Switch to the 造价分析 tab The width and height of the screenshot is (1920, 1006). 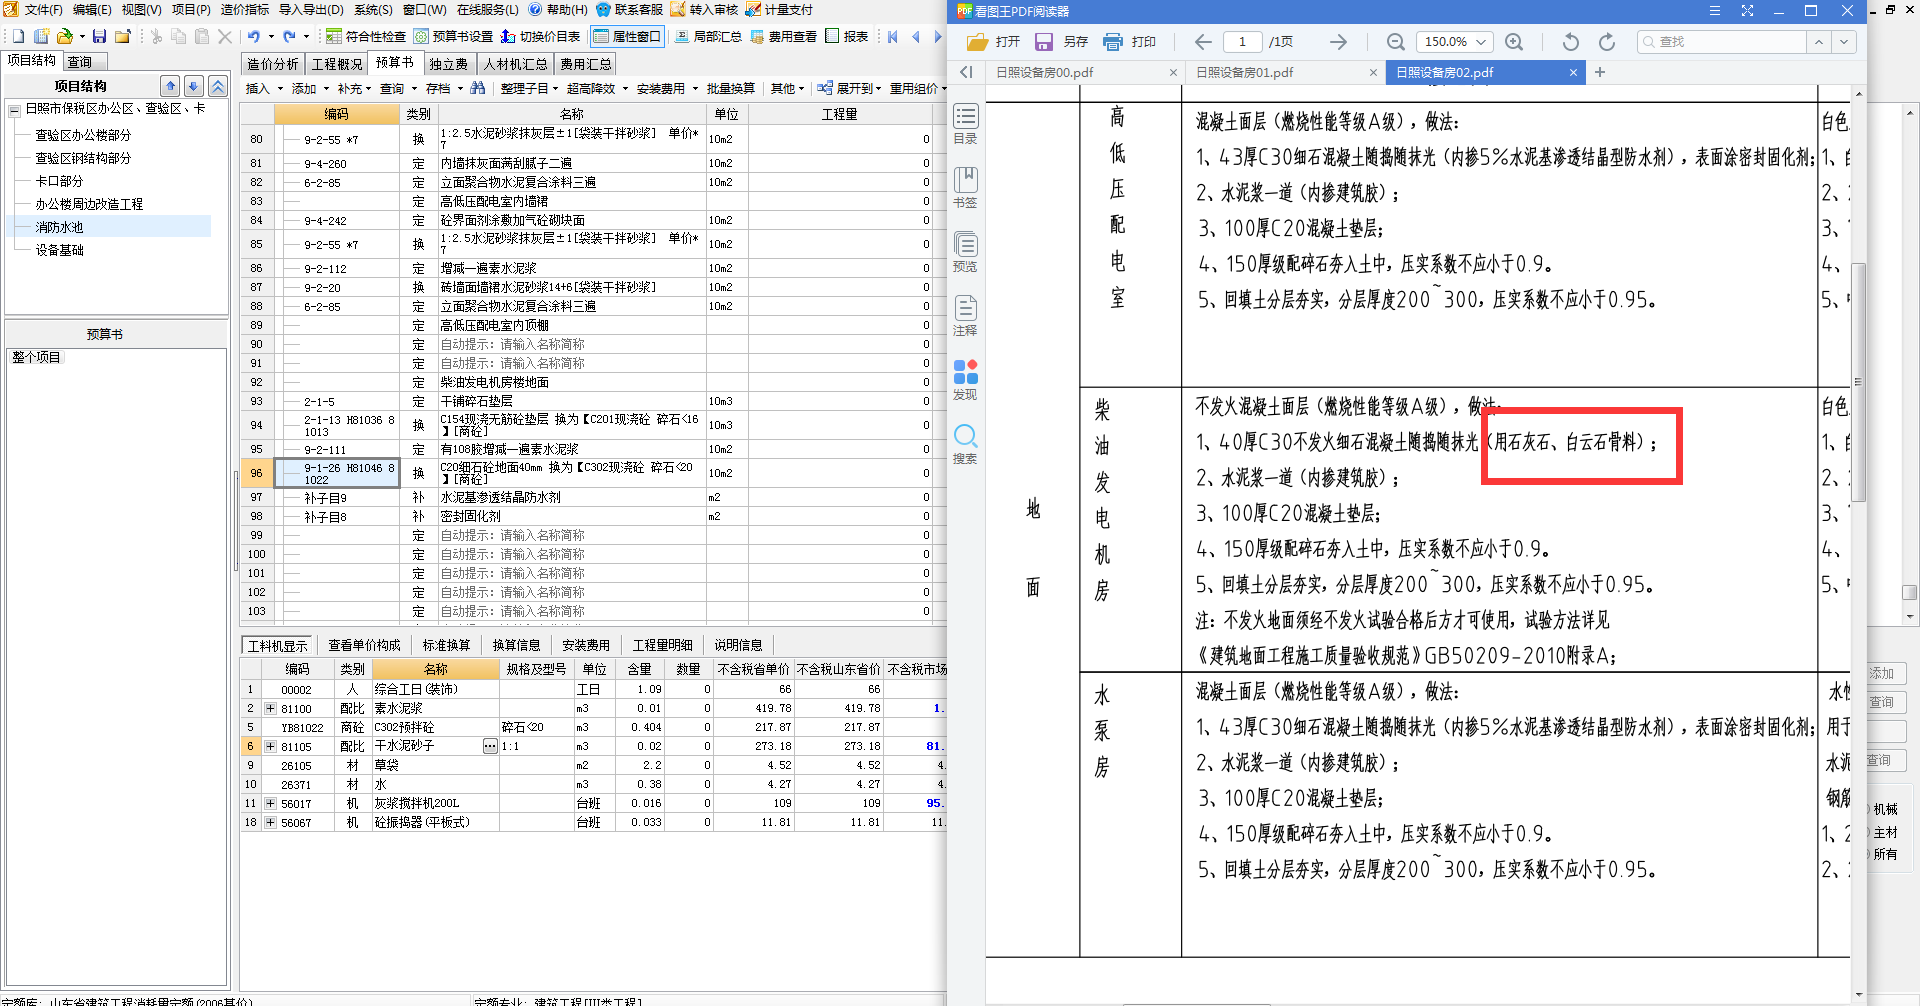(x=272, y=63)
